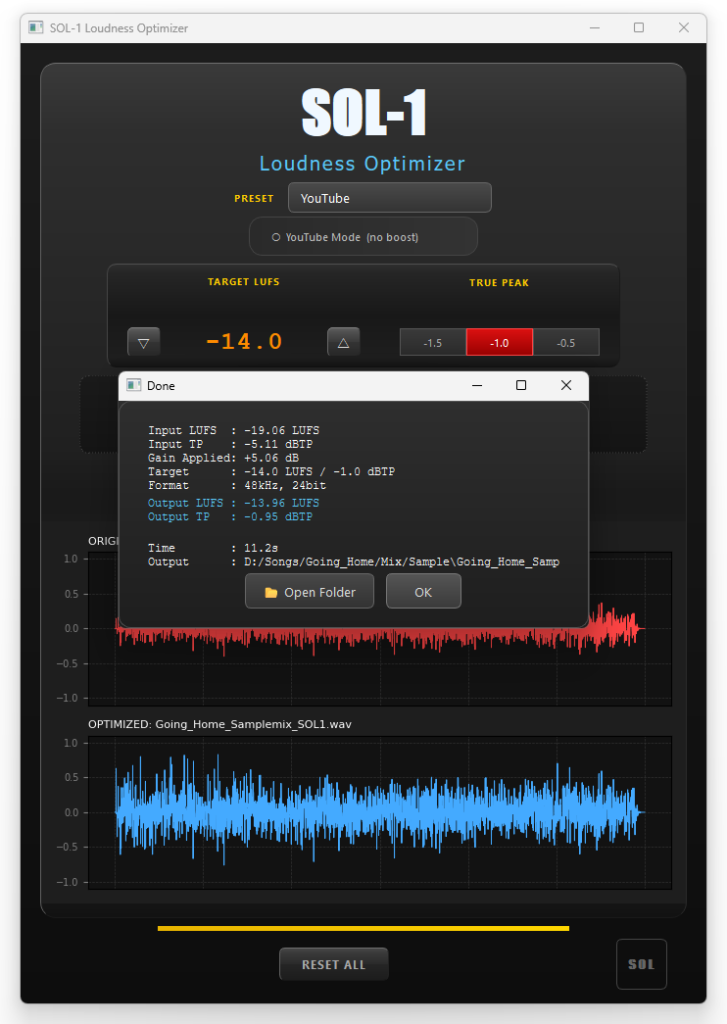Screen dimensions: 727x1024
Task: Click the -14.0 target LUFS value
Action: (244, 342)
